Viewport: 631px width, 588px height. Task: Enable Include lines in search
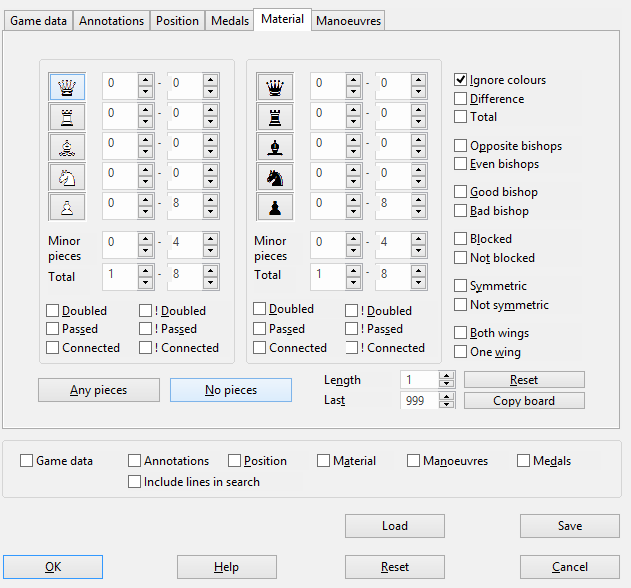(134, 482)
